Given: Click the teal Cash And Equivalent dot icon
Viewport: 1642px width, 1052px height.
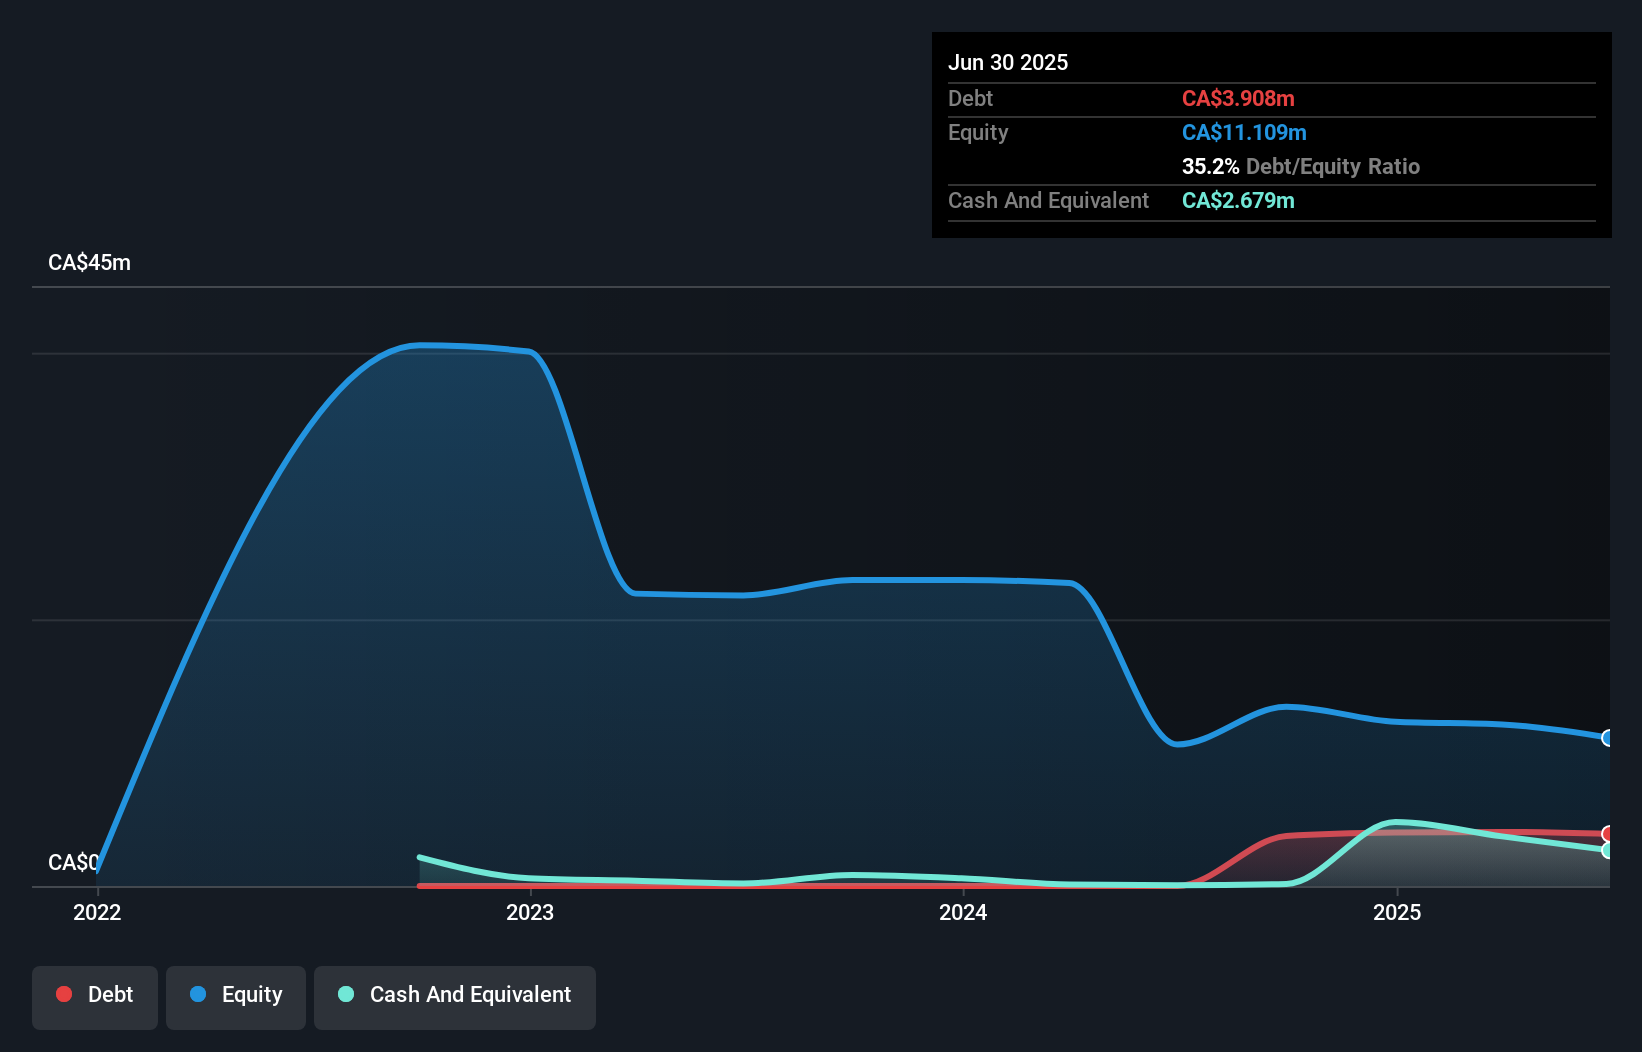Looking at the screenshot, I should point(344,994).
